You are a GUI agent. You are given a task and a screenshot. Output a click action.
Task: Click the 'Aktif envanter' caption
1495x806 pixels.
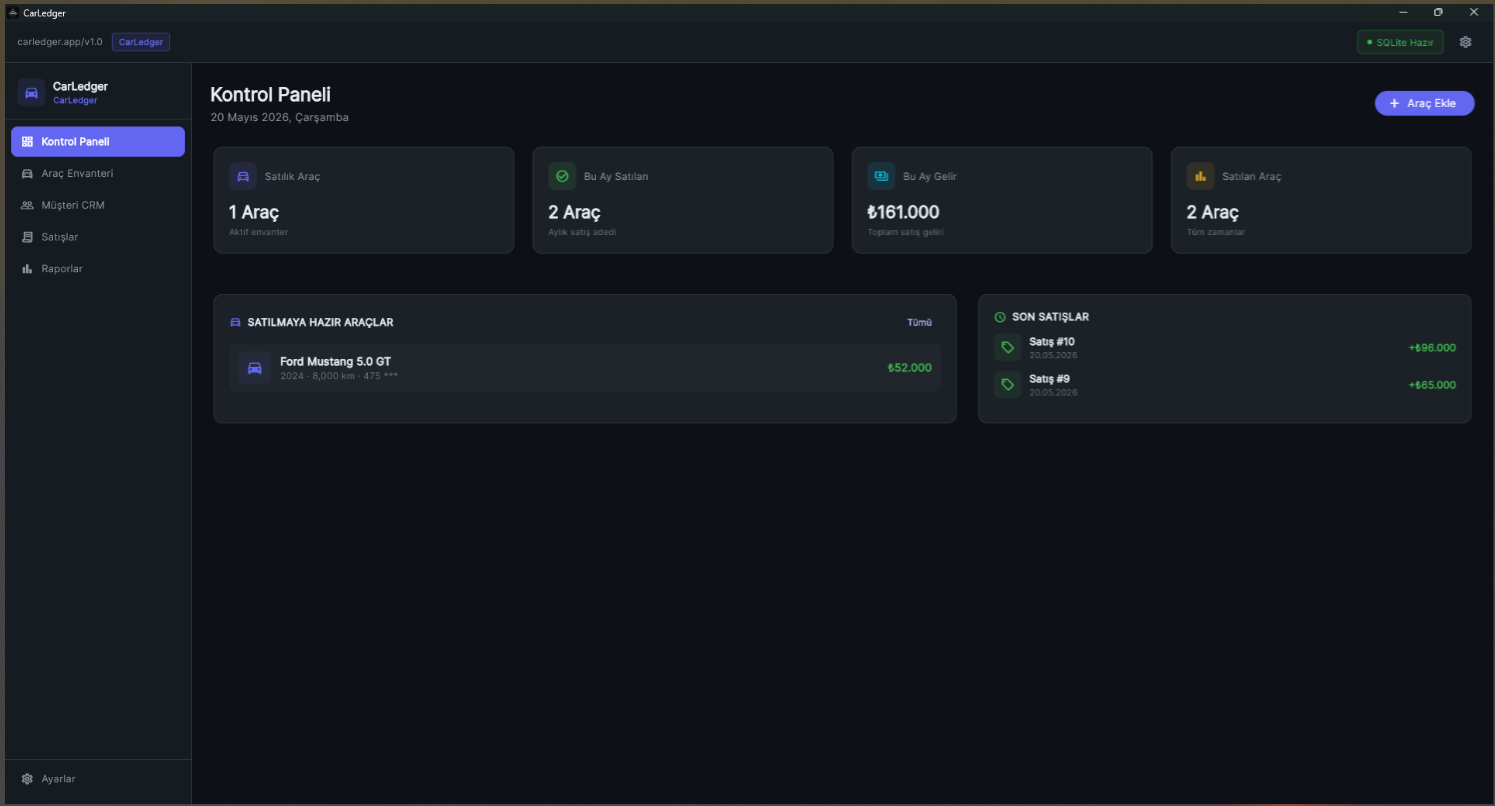(x=258, y=232)
